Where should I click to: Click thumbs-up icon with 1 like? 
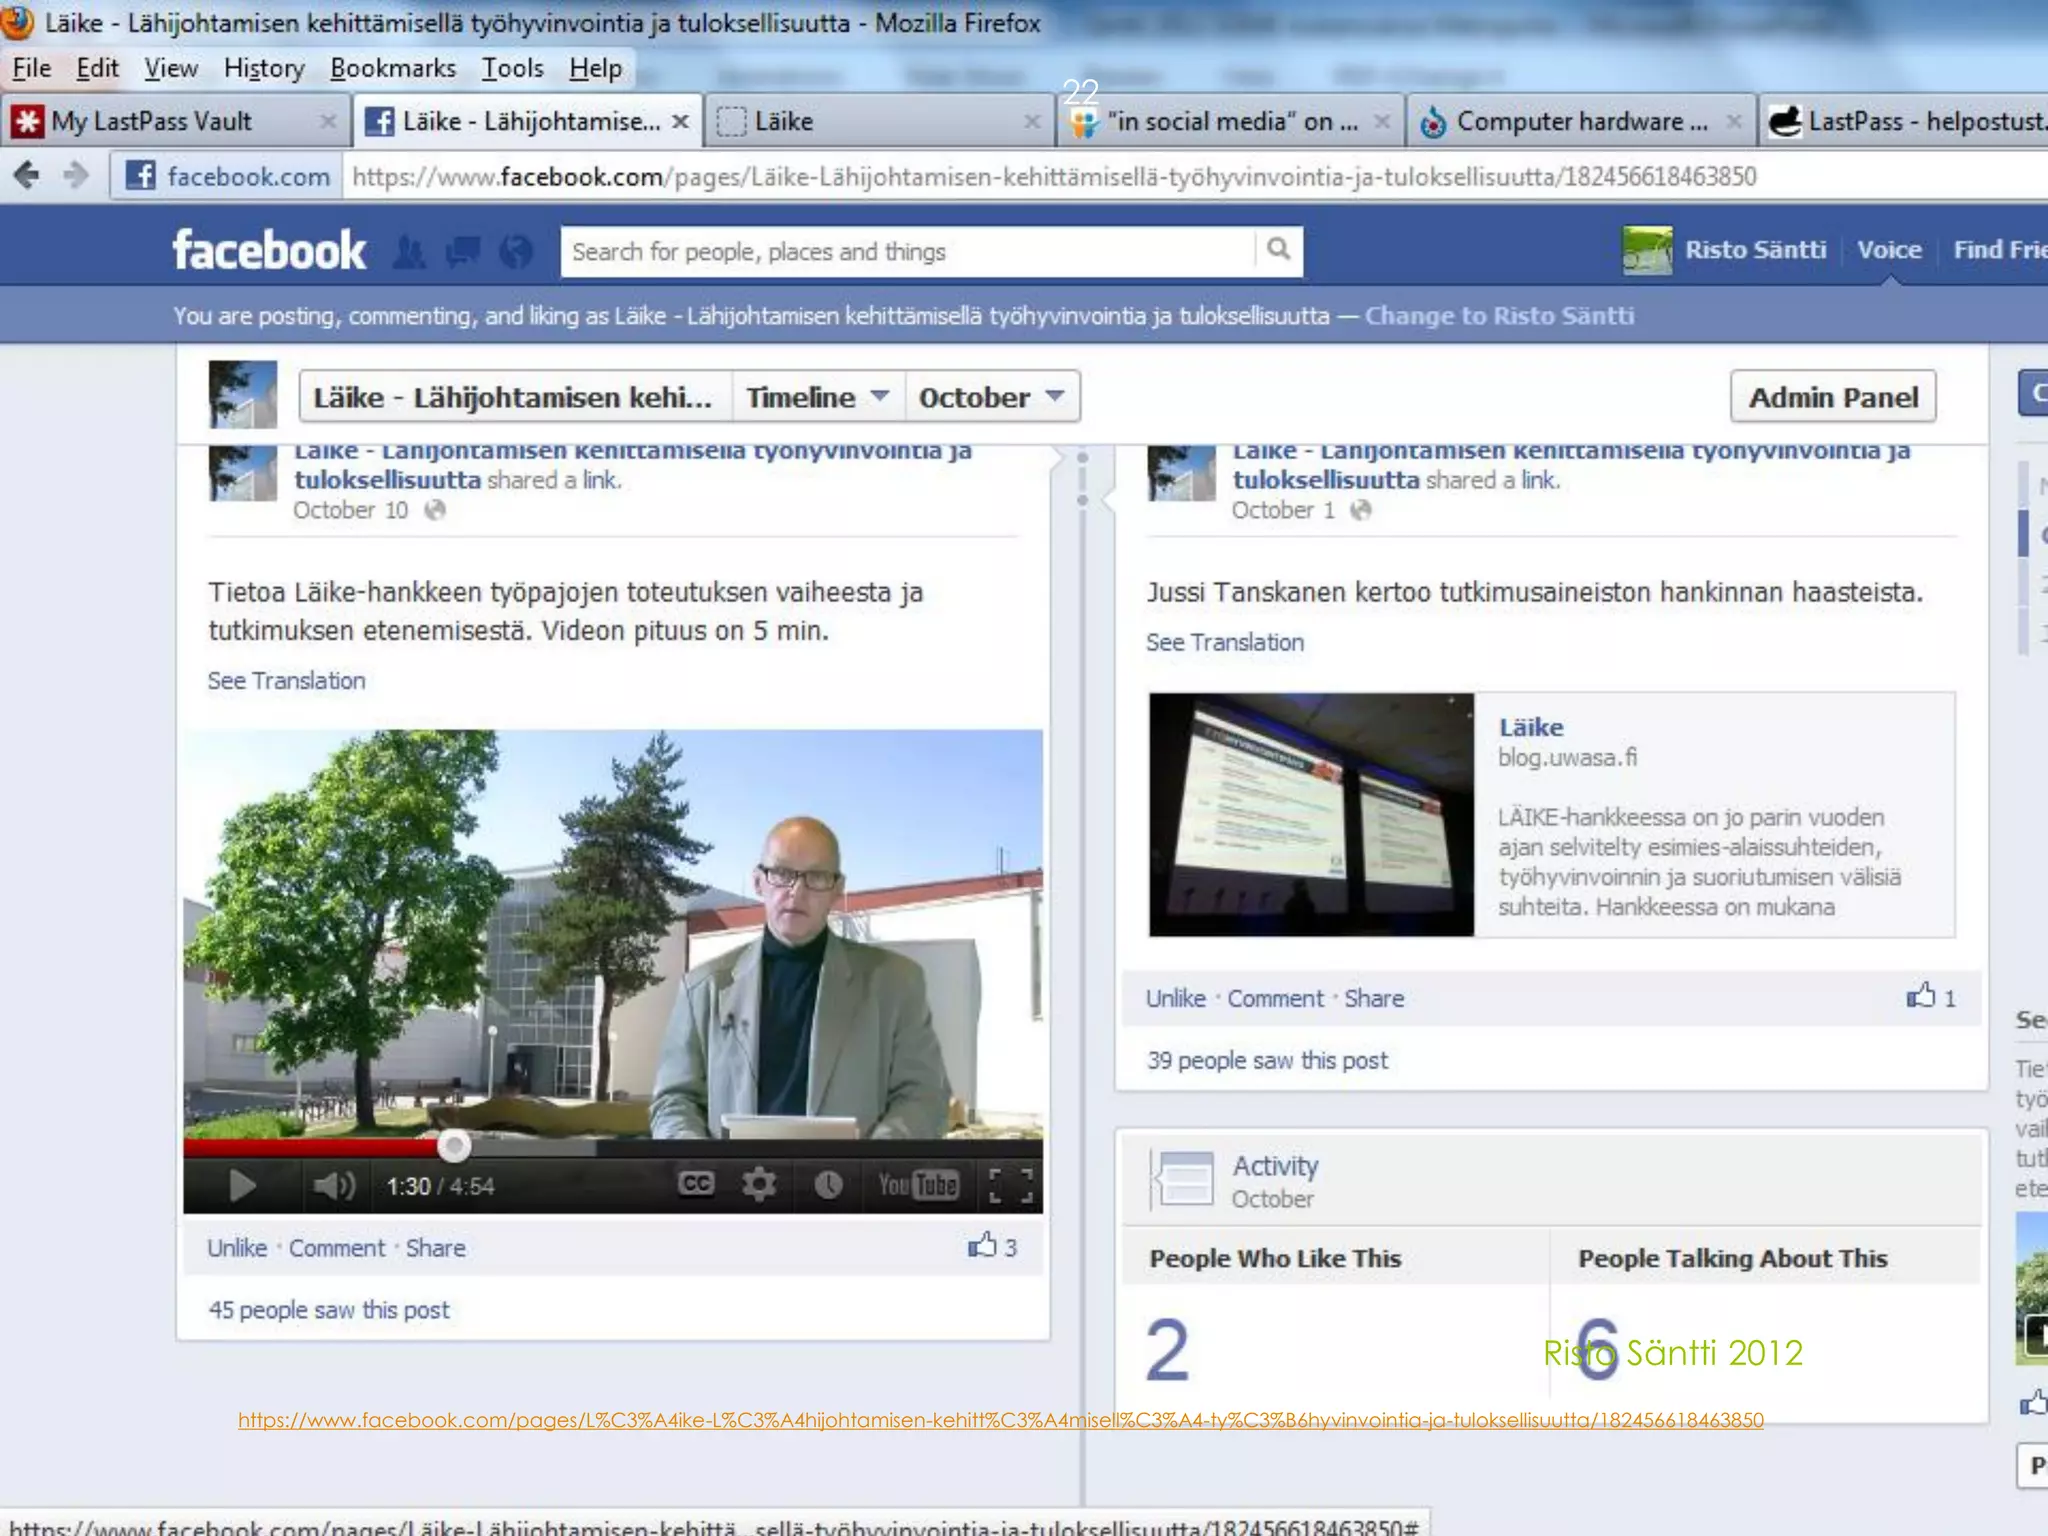pos(1921,995)
